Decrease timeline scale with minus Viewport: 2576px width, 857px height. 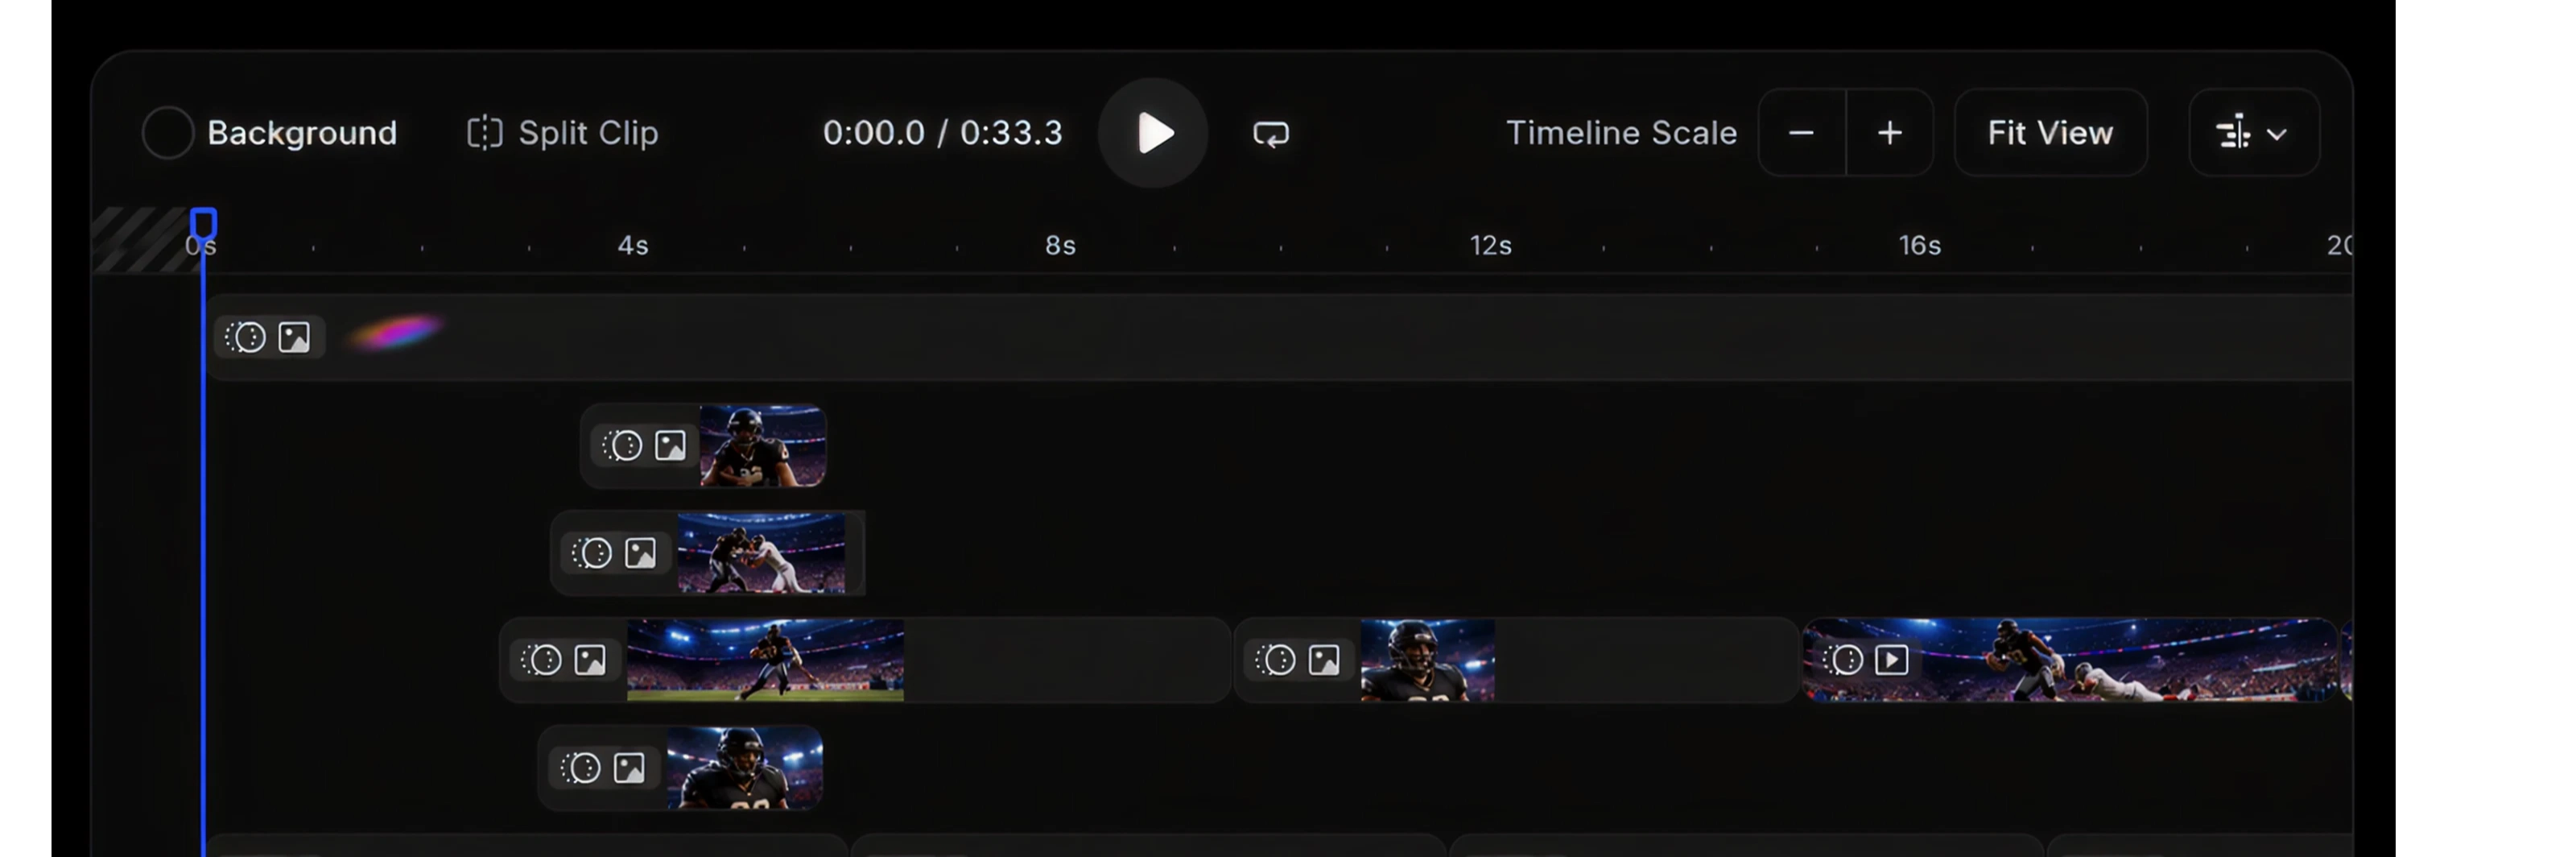tap(1801, 133)
